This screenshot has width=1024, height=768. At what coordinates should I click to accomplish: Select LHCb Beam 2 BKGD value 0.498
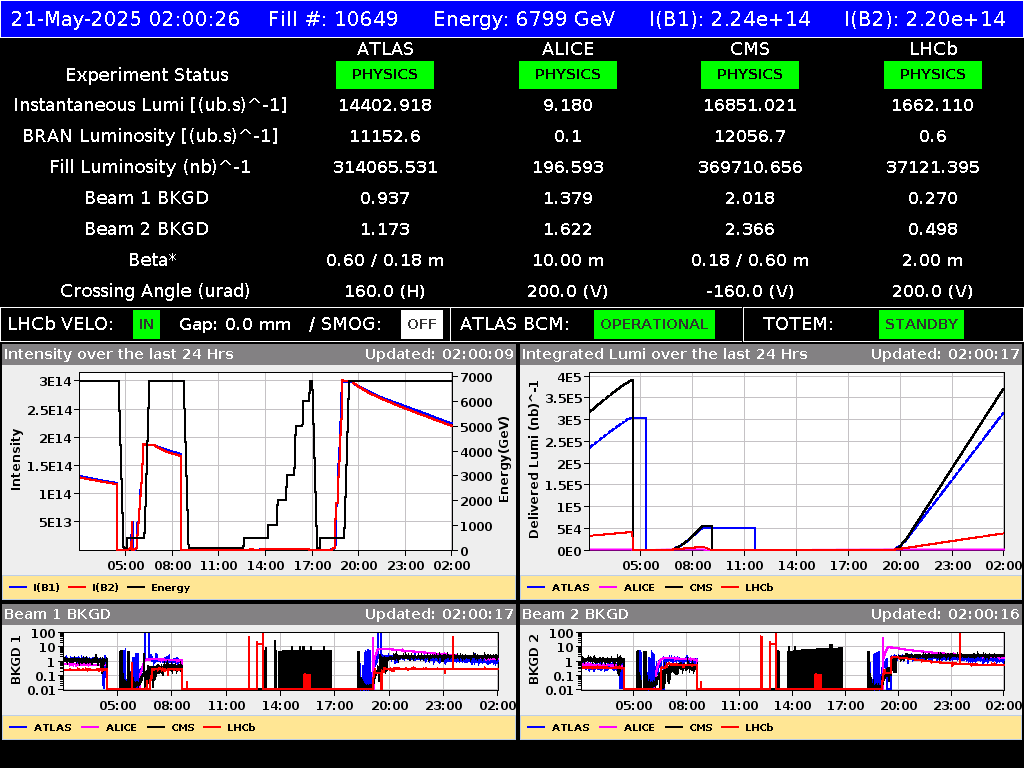(933, 229)
